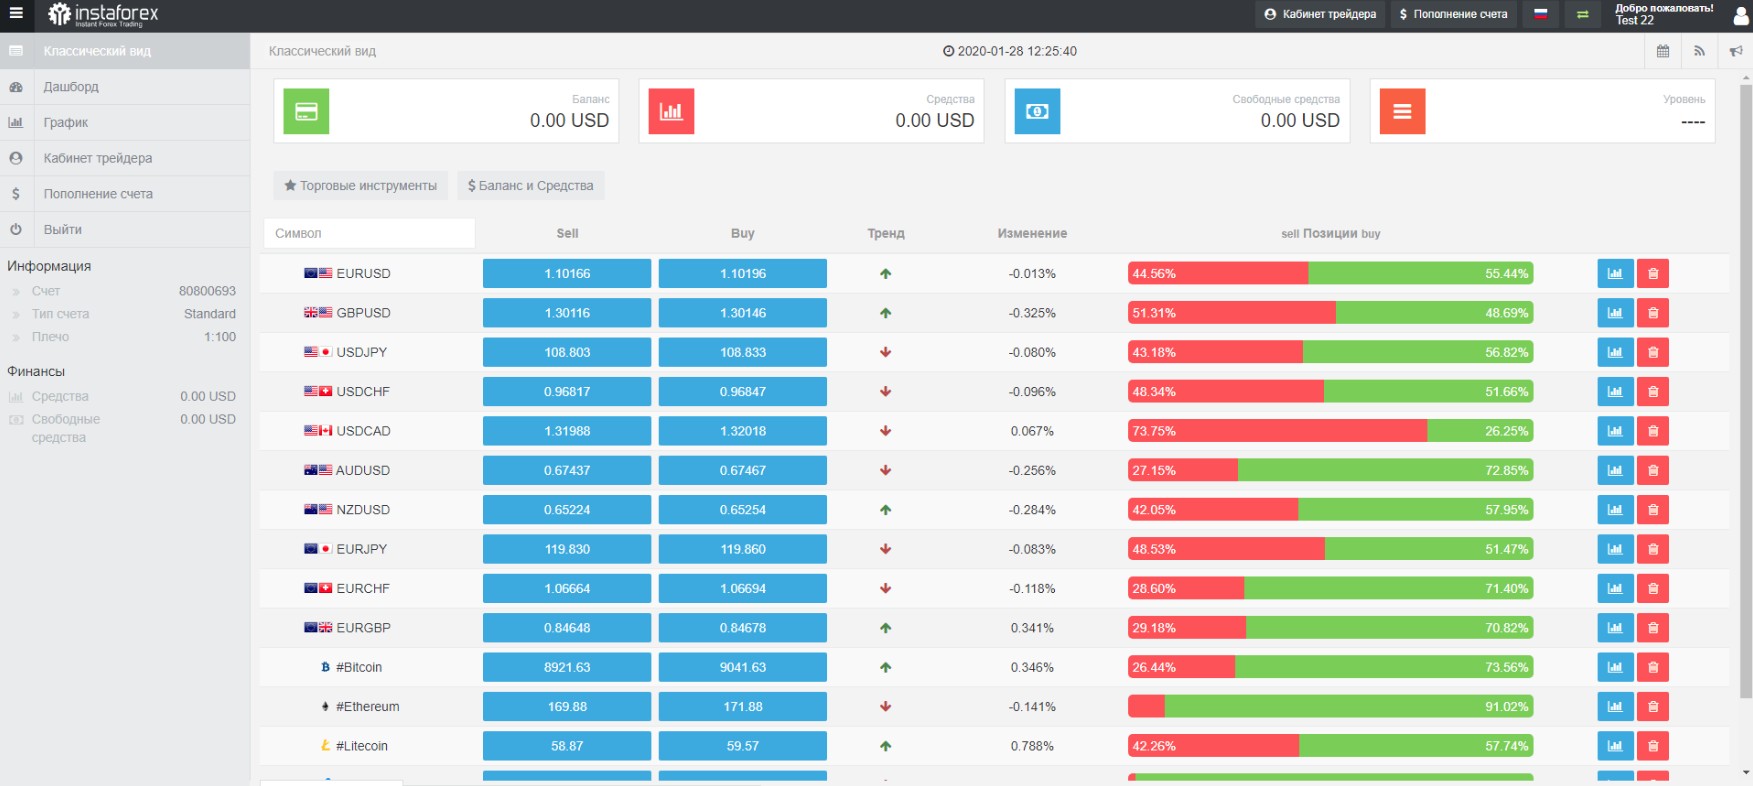Image resolution: width=1753 pixels, height=786 pixels.
Task: Open chart for GBPUSD row
Action: 1615,313
